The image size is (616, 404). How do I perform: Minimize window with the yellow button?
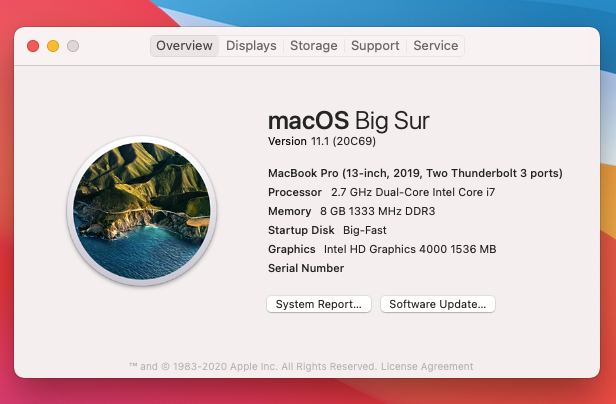pyautogui.click(x=53, y=46)
